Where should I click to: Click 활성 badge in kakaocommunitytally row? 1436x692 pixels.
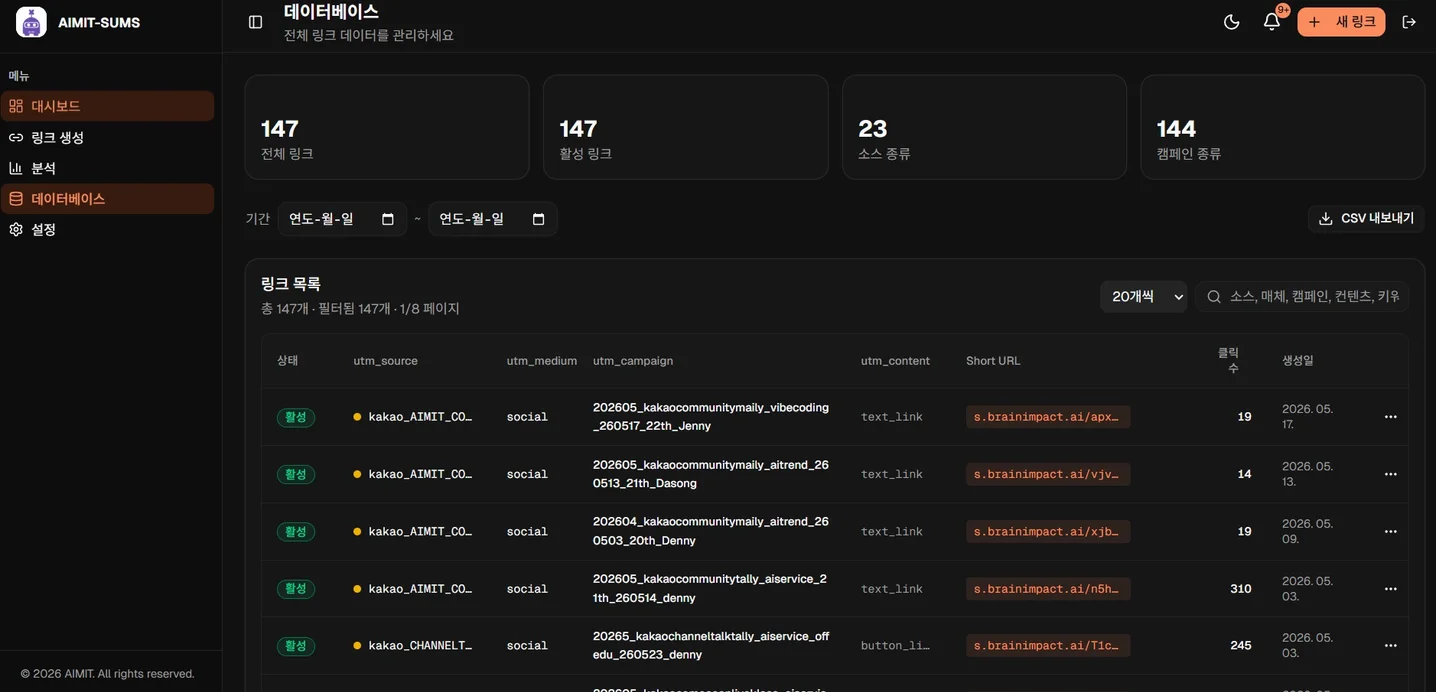[296, 589]
